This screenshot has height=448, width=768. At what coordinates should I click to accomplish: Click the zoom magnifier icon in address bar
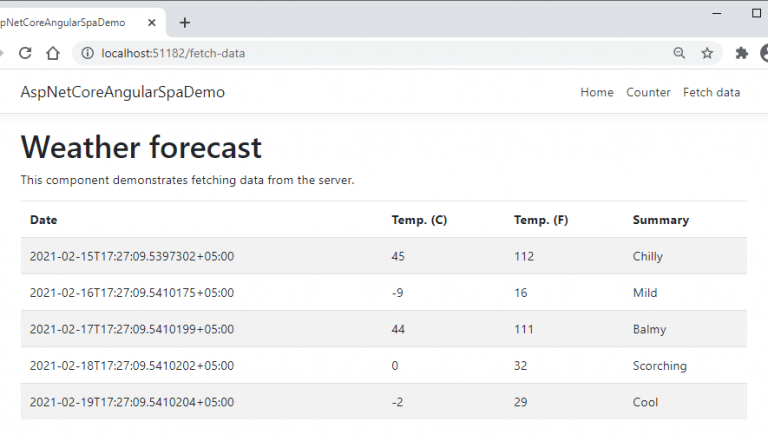point(679,53)
